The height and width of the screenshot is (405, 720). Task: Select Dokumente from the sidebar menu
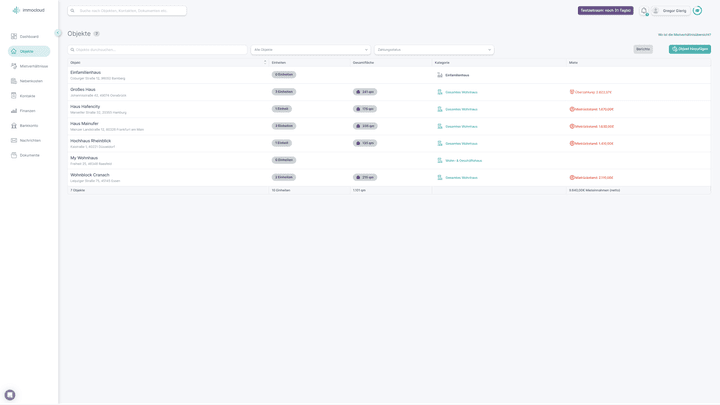tap(29, 155)
